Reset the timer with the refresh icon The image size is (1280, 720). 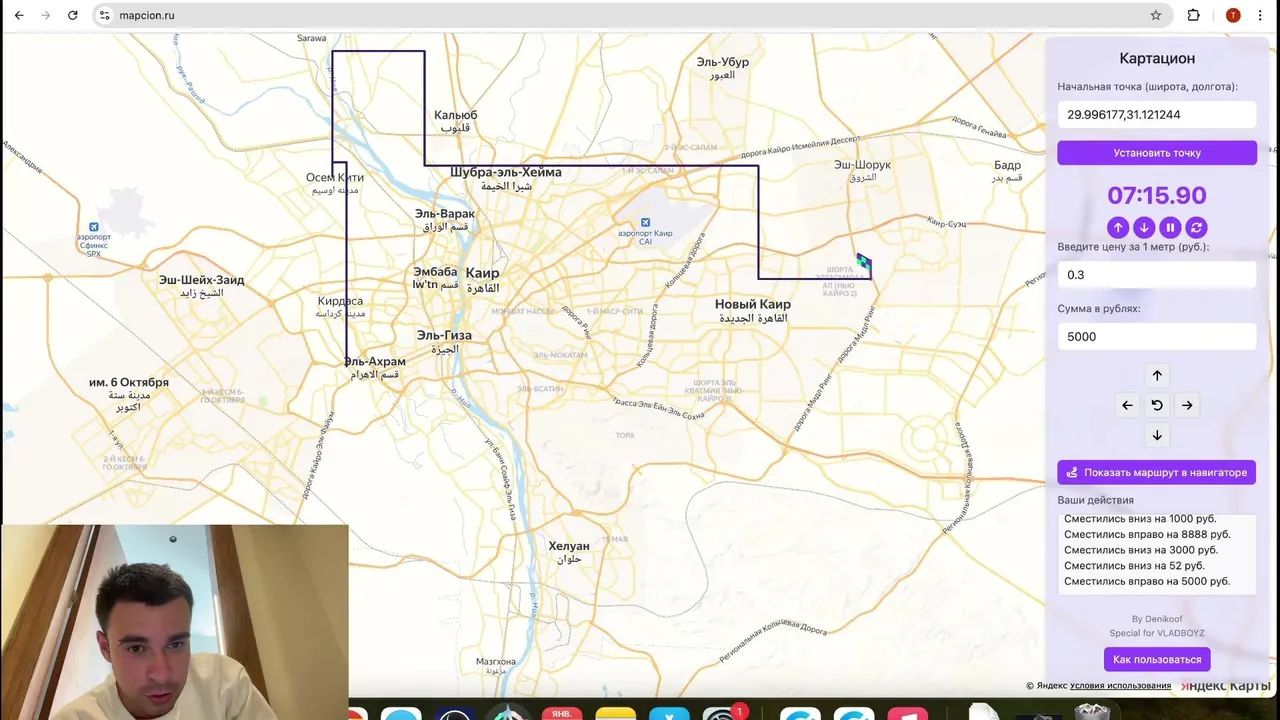click(x=1197, y=227)
